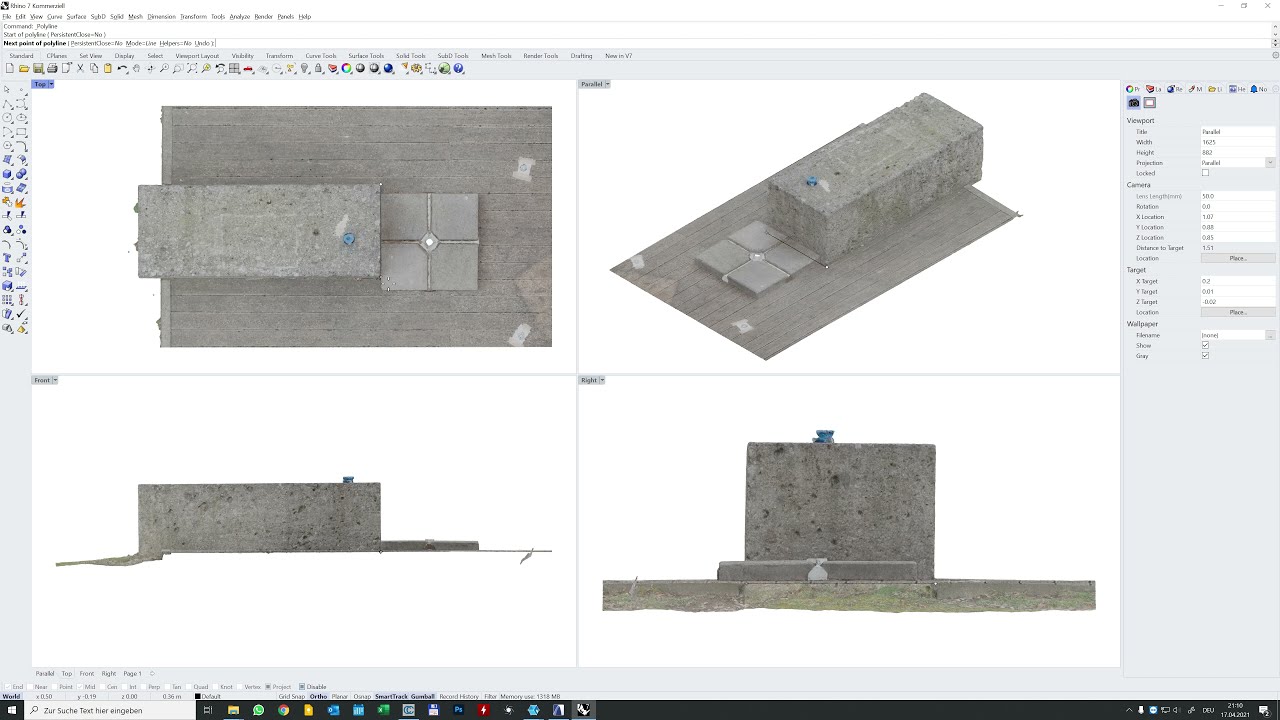Open the Right viewport title dropdown arrow
The width and height of the screenshot is (1280, 720).
[x=602, y=380]
